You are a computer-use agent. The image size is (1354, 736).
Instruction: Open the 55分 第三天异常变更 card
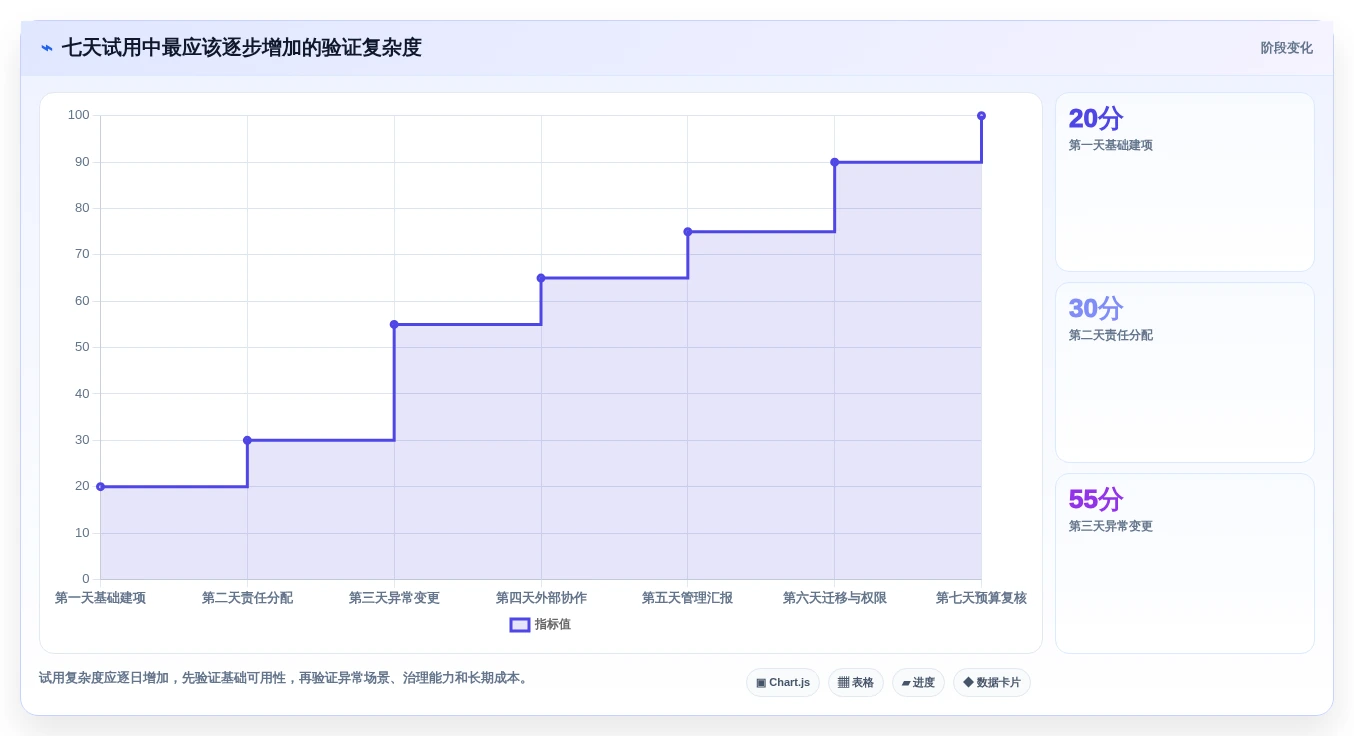pyautogui.click(x=1185, y=563)
